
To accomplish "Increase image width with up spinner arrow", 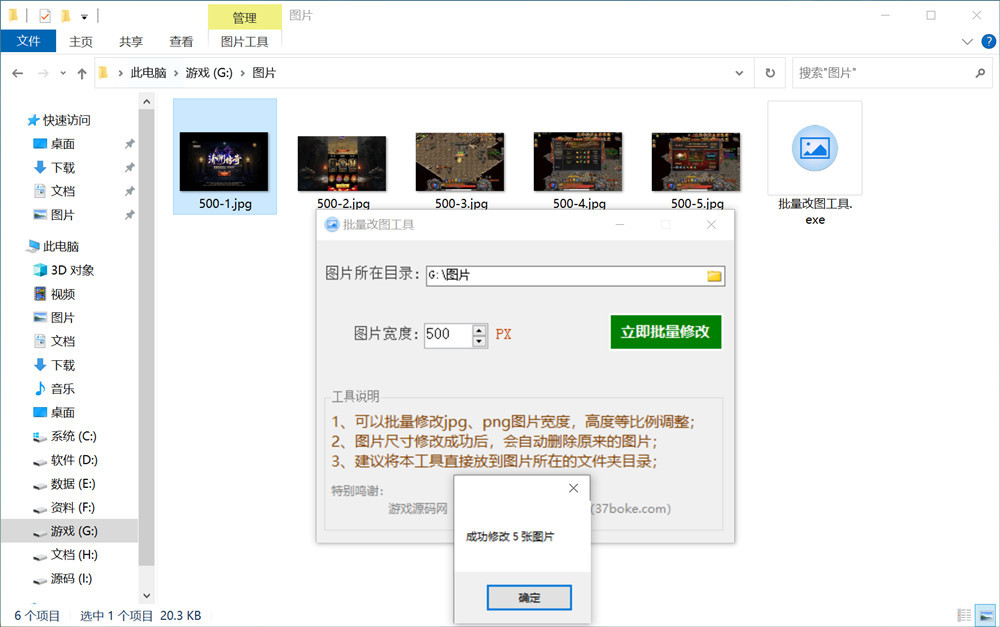I will (x=479, y=328).
